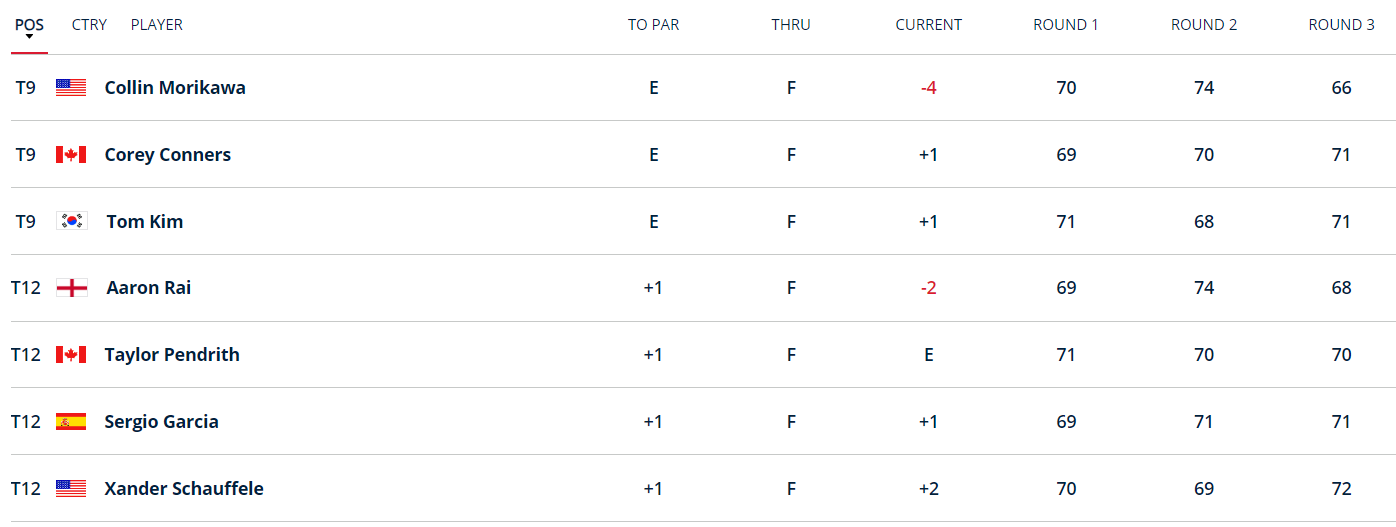Click the South Korea flag beside Tom Kim

(72, 222)
